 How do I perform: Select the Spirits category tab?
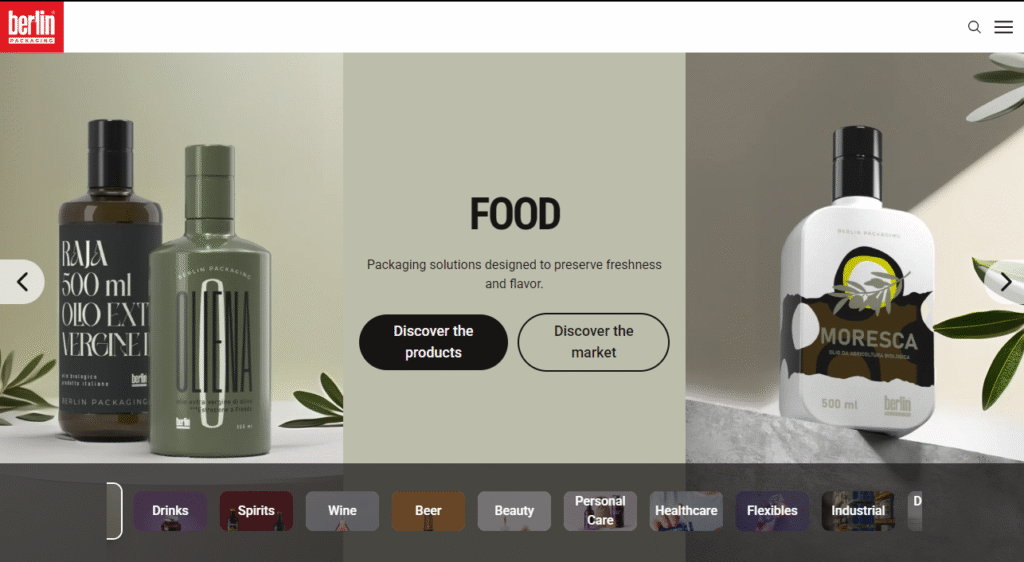(256, 510)
